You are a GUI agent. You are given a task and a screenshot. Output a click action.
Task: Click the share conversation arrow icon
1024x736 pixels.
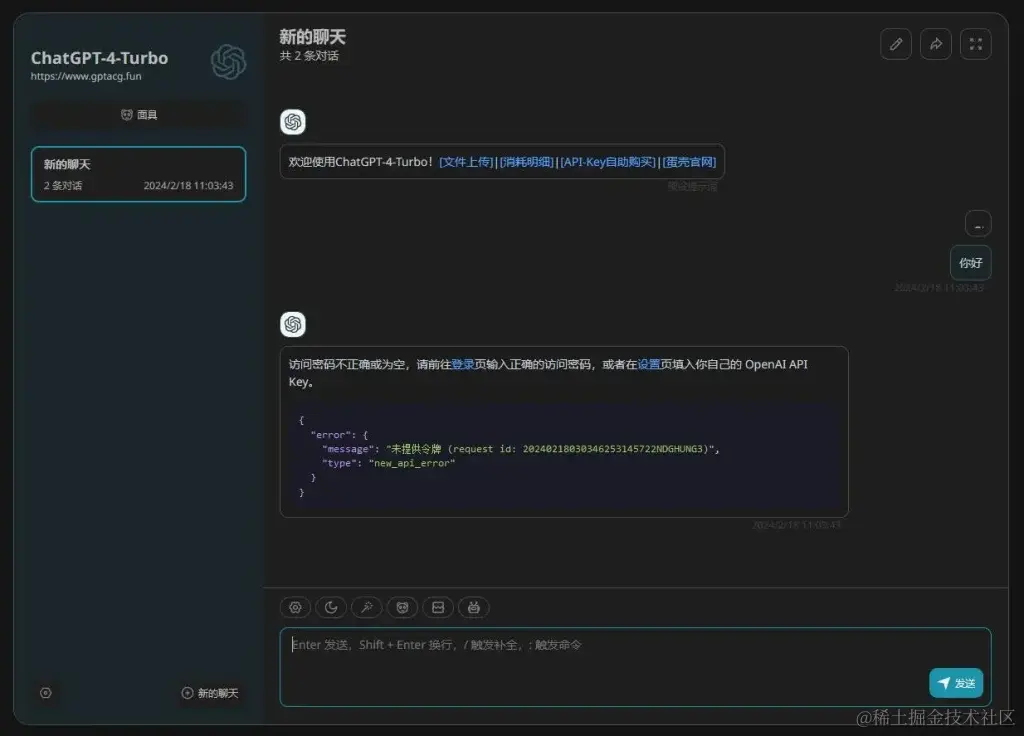pos(936,44)
